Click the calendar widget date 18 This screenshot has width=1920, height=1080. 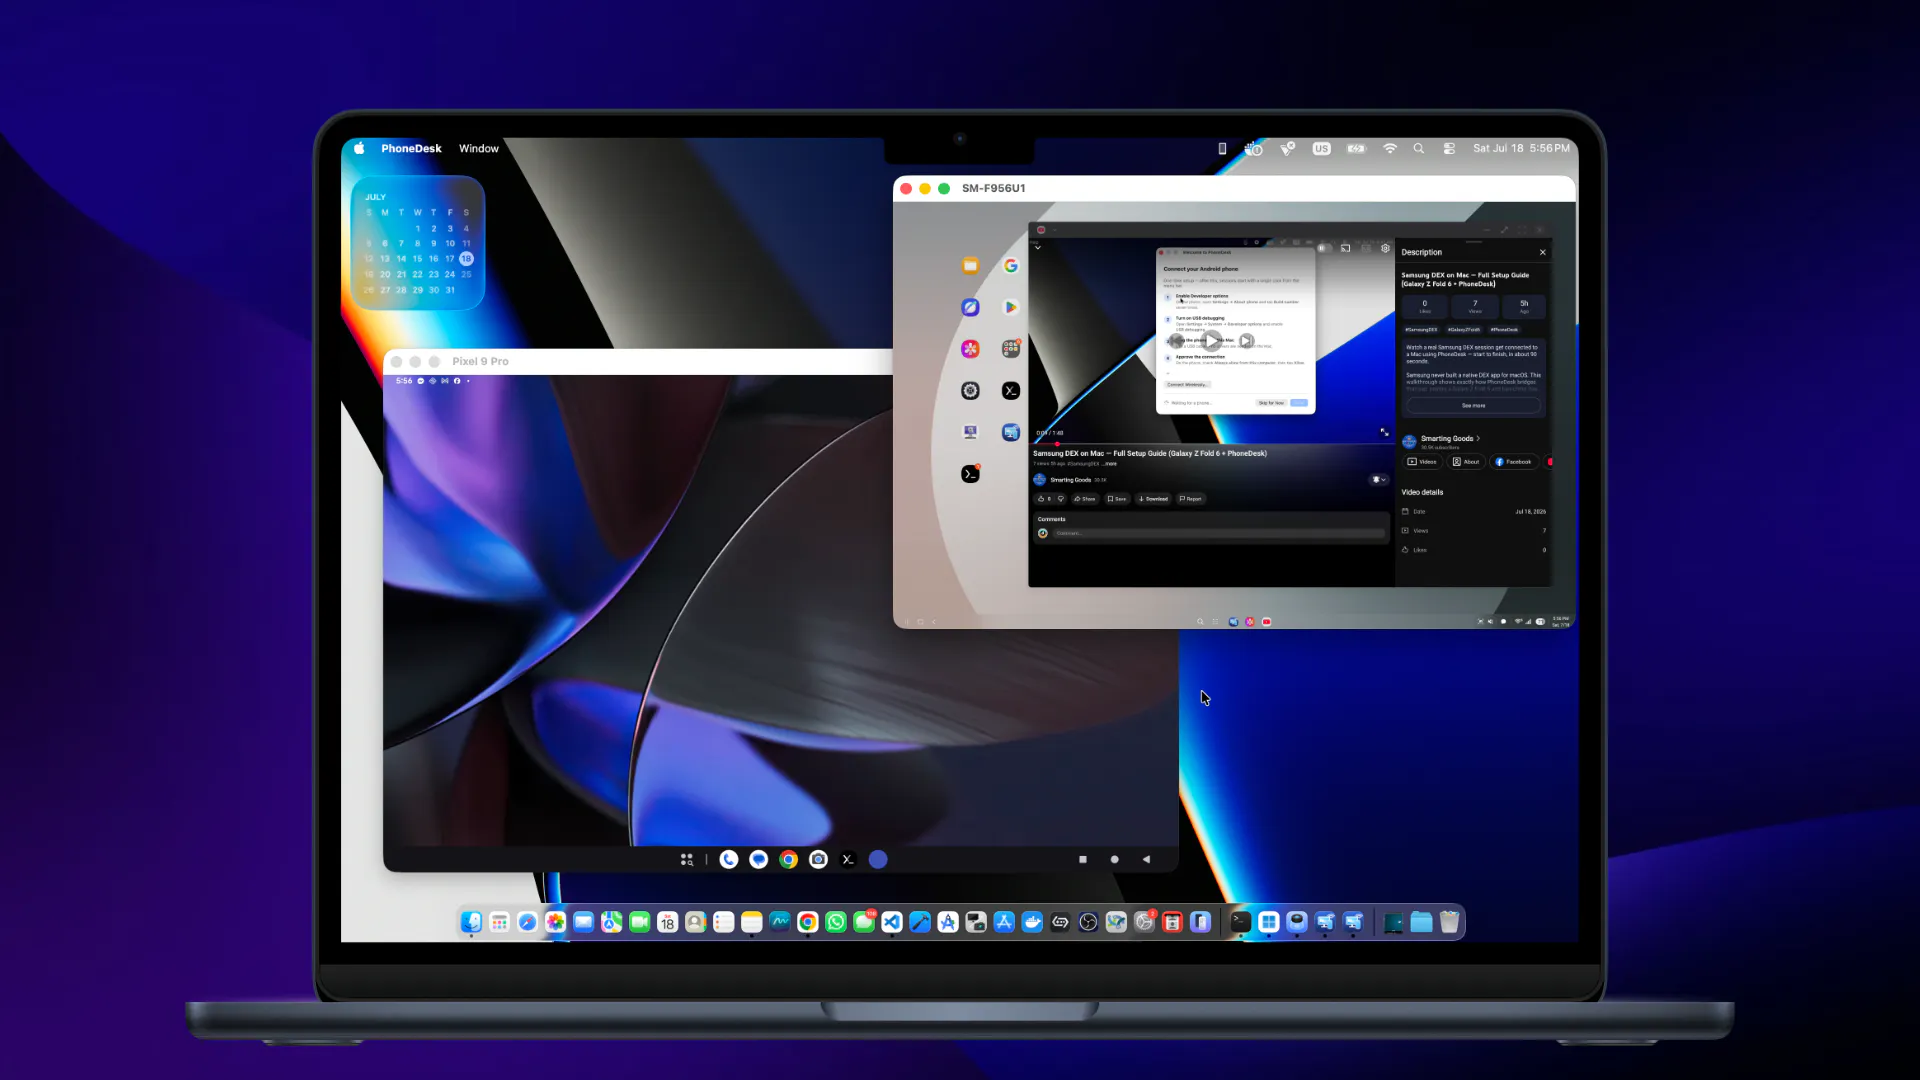466,258
